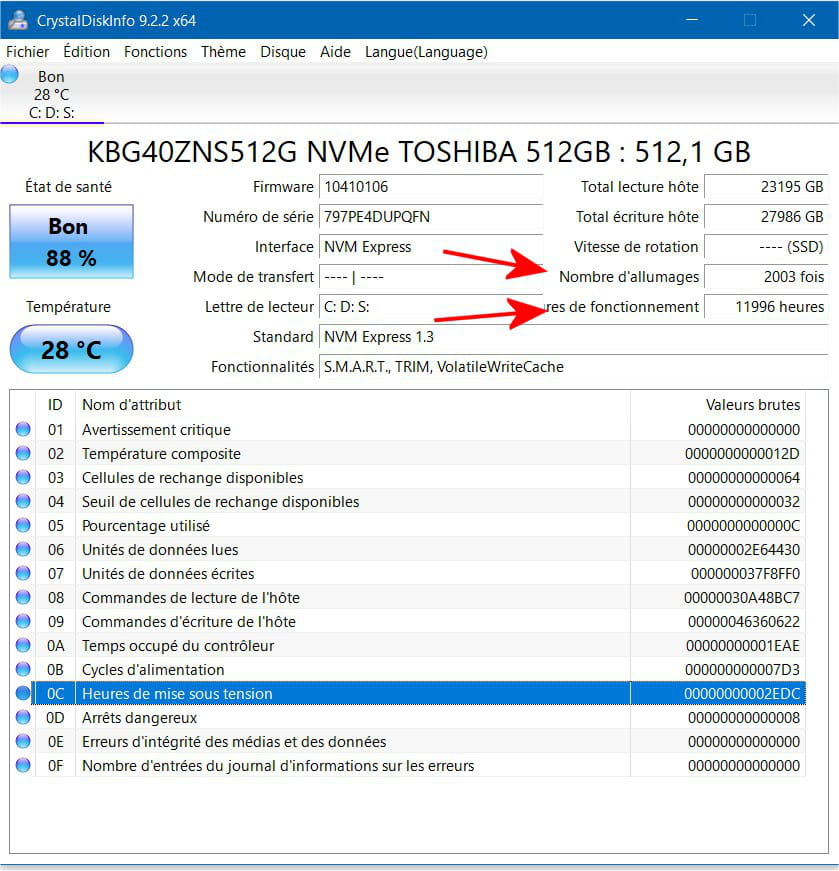This screenshot has height=871, width=839.
Task: Click the Nombre d'allumages value 2003 fois
Action: point(766,277)
